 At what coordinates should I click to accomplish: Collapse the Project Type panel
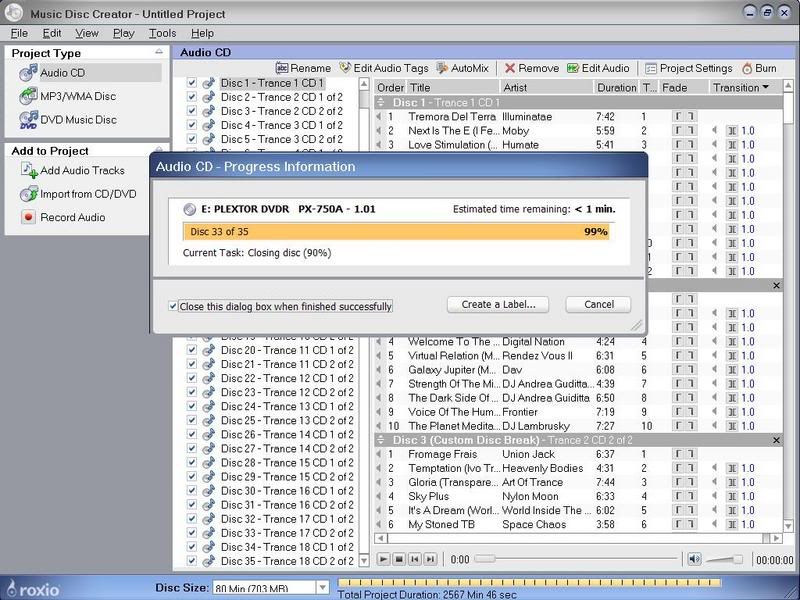tap(159, 52)
